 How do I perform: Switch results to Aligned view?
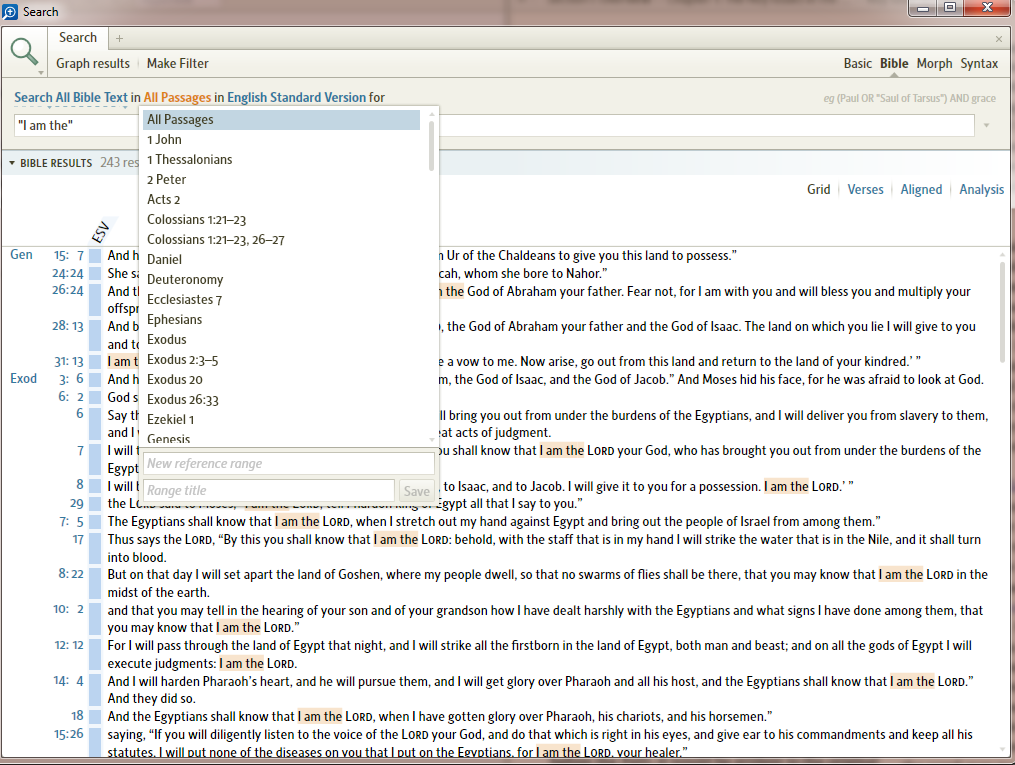pyautogui.click(x=921, y=190)
